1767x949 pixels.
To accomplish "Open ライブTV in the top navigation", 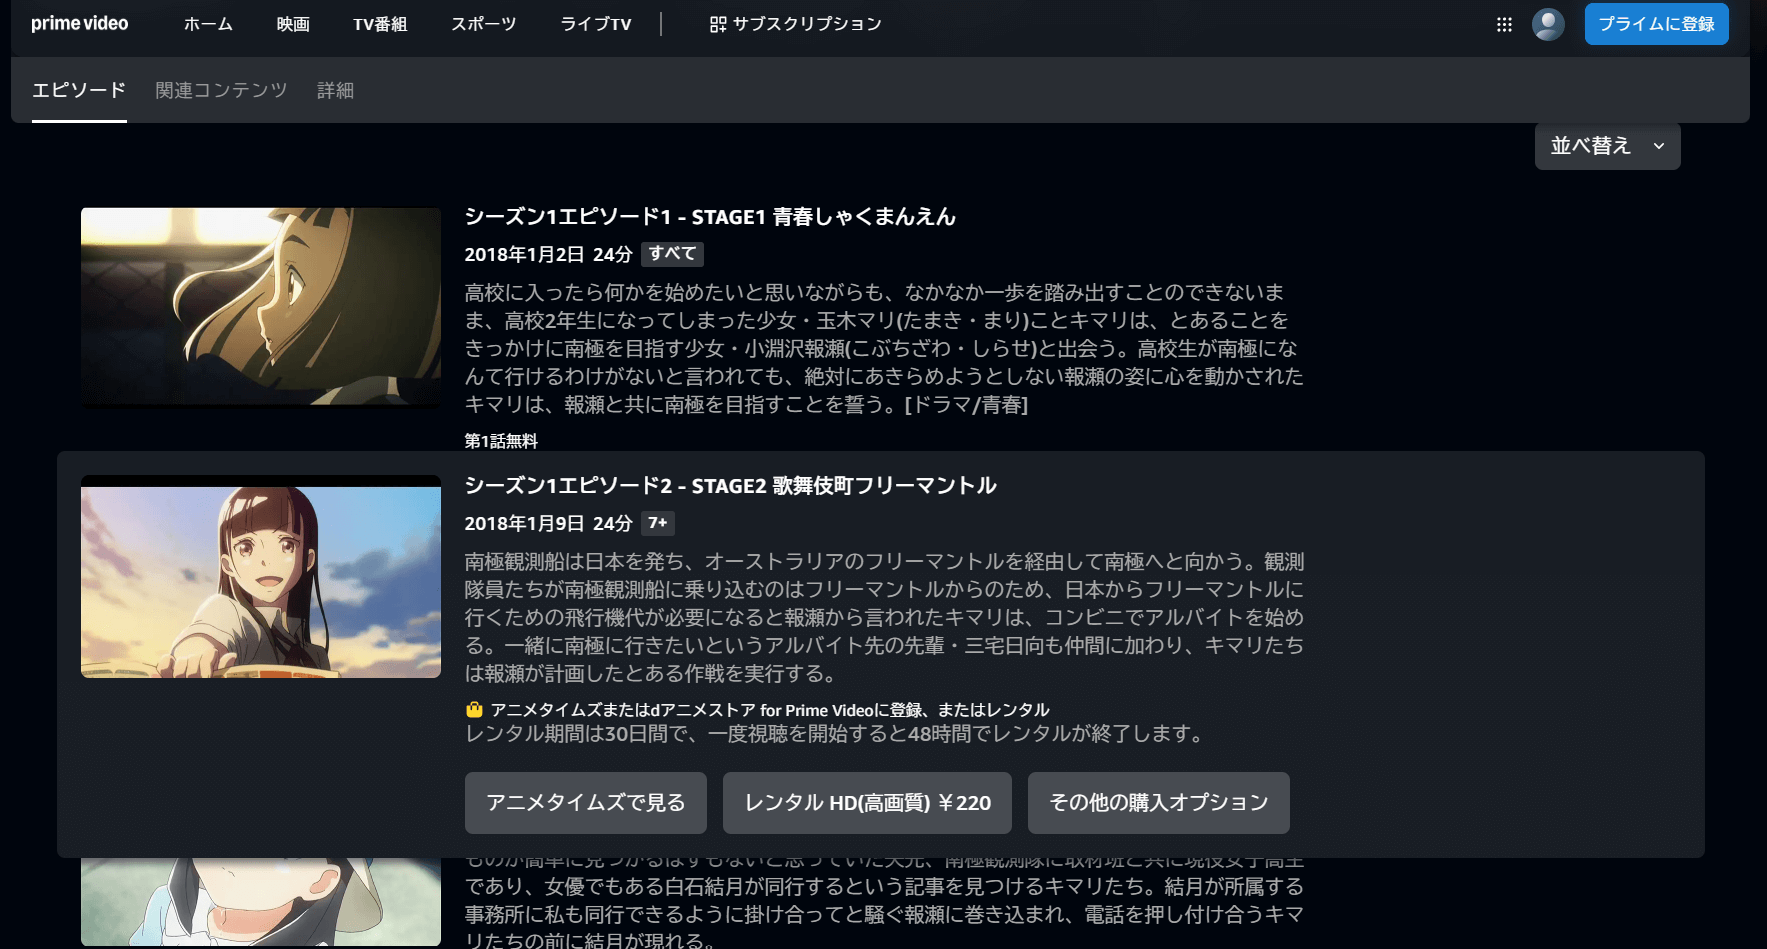I will pyautogui.click(x=596, y=24).
